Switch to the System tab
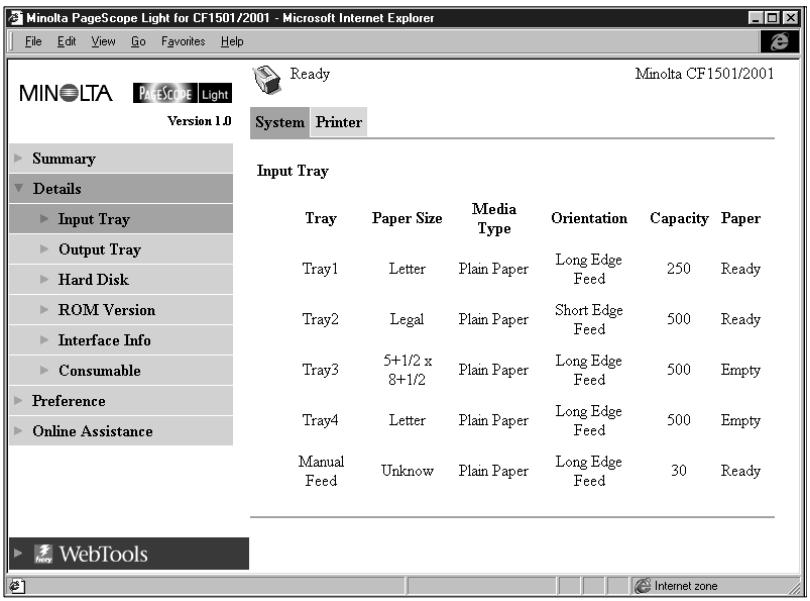The image size is (810, 601). click(x=279, y=122)
